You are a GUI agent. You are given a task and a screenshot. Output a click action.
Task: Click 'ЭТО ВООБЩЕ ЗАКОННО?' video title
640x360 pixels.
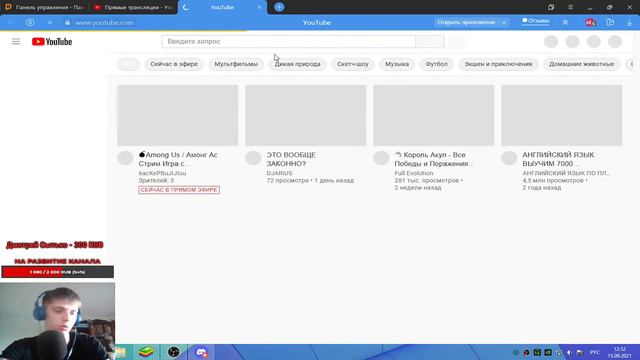pos(291,159)
